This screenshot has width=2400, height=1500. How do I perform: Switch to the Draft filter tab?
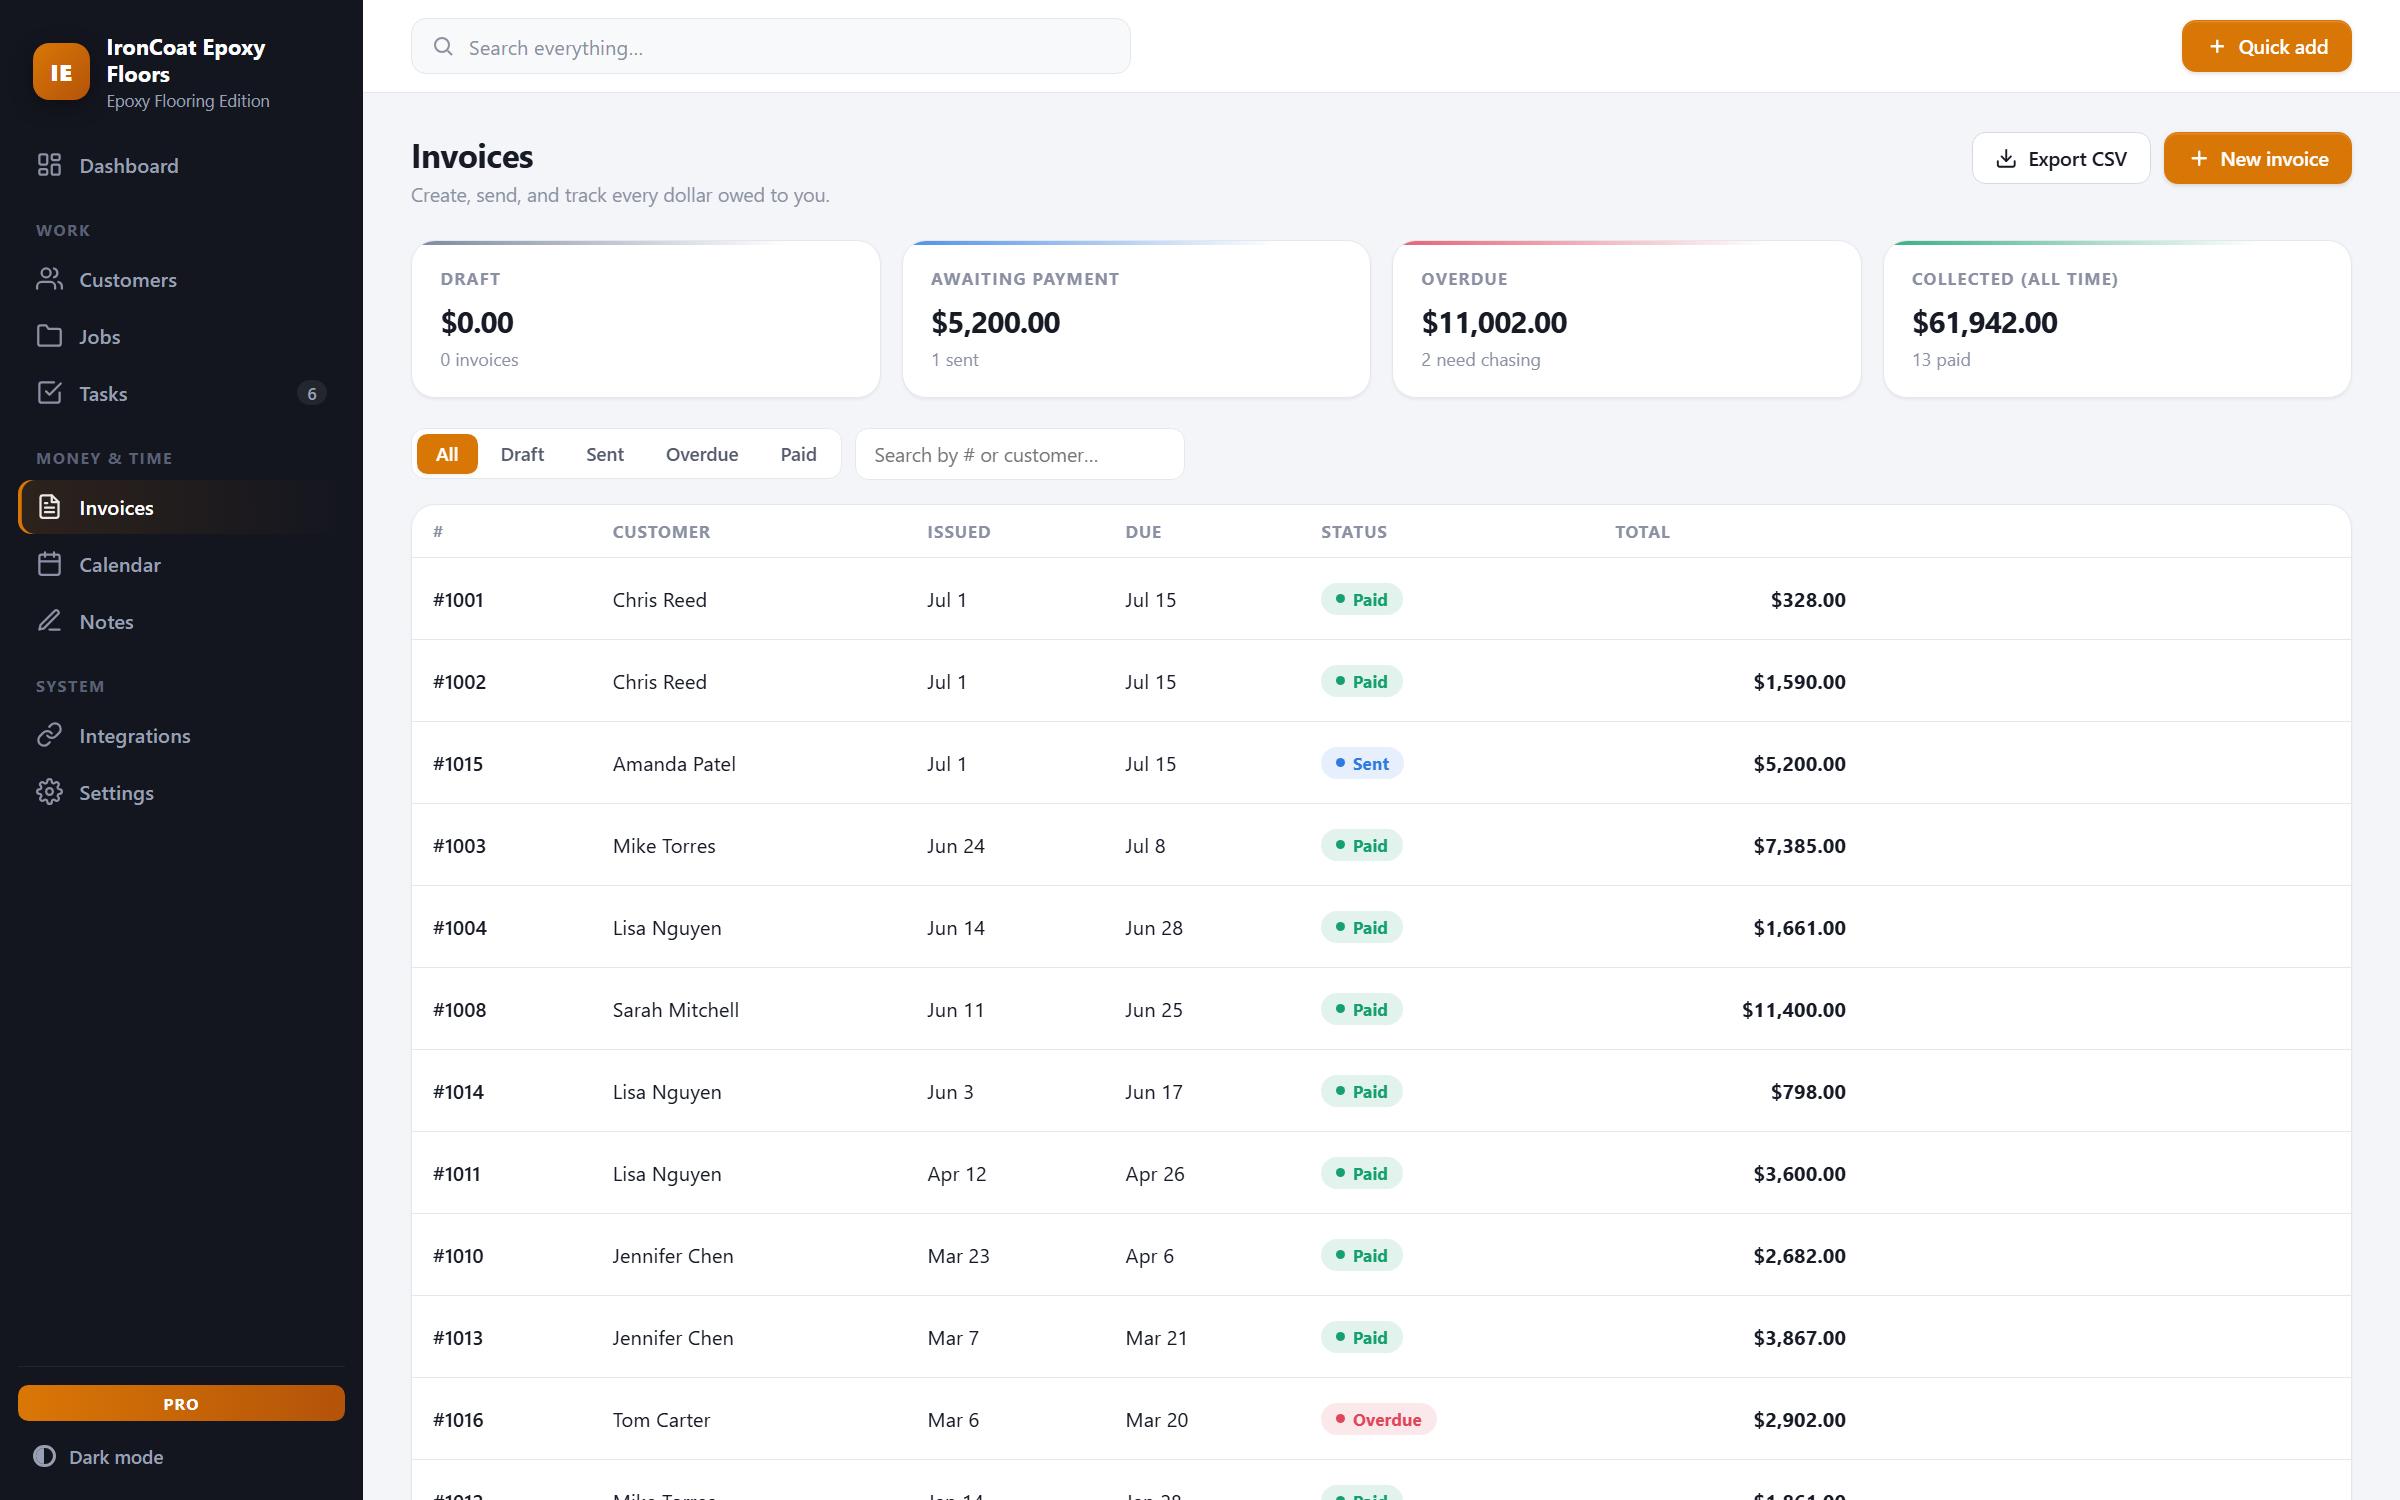[522, 454]
